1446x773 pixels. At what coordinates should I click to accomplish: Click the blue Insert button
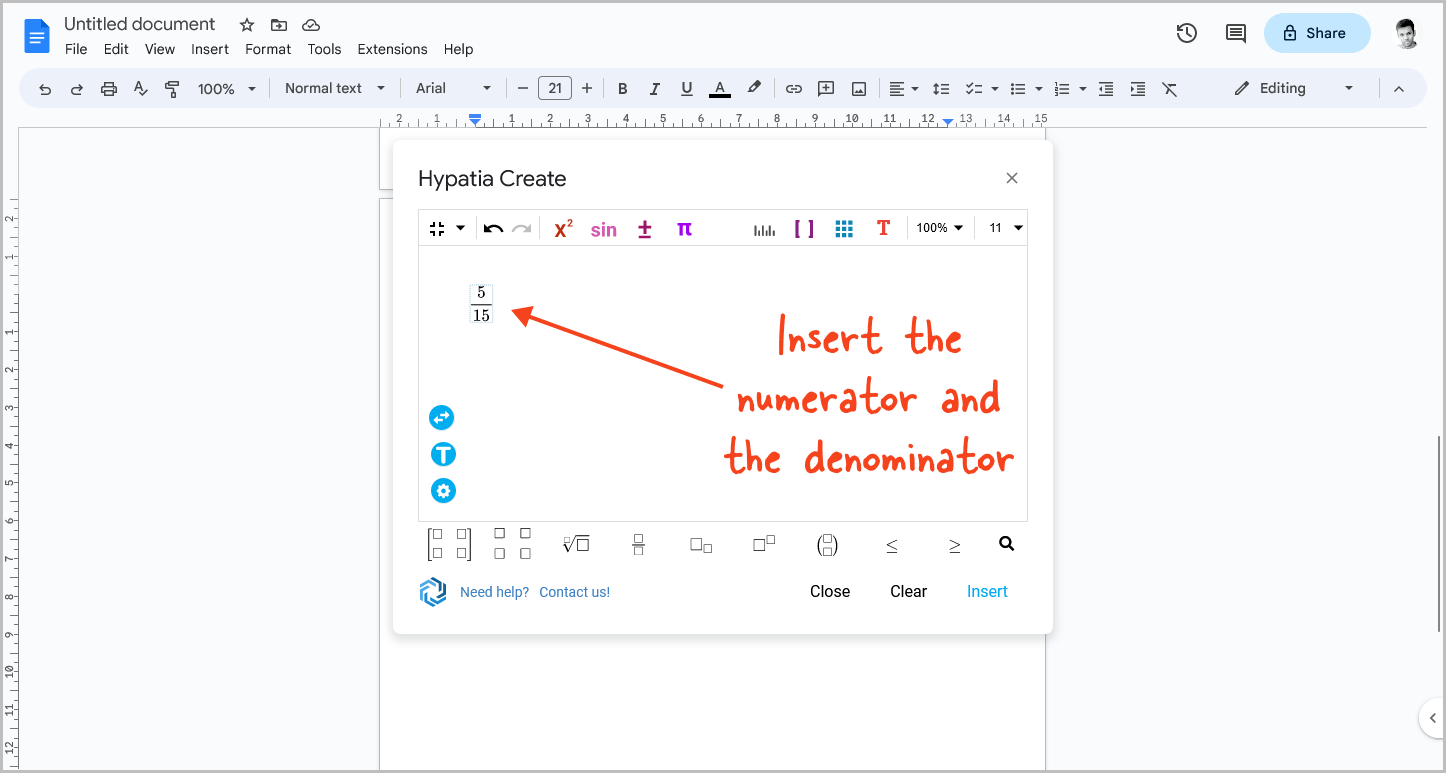(x=987, y=591)
